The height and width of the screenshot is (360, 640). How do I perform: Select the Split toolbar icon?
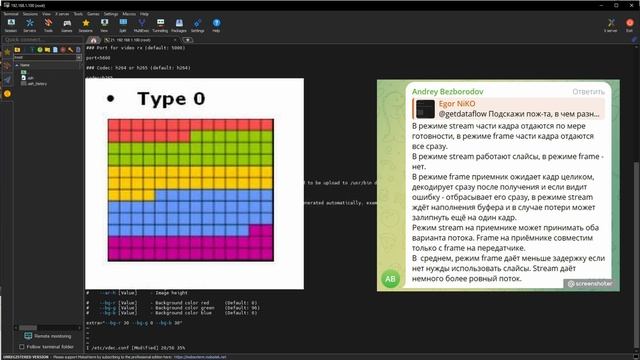tap(123, 25)
